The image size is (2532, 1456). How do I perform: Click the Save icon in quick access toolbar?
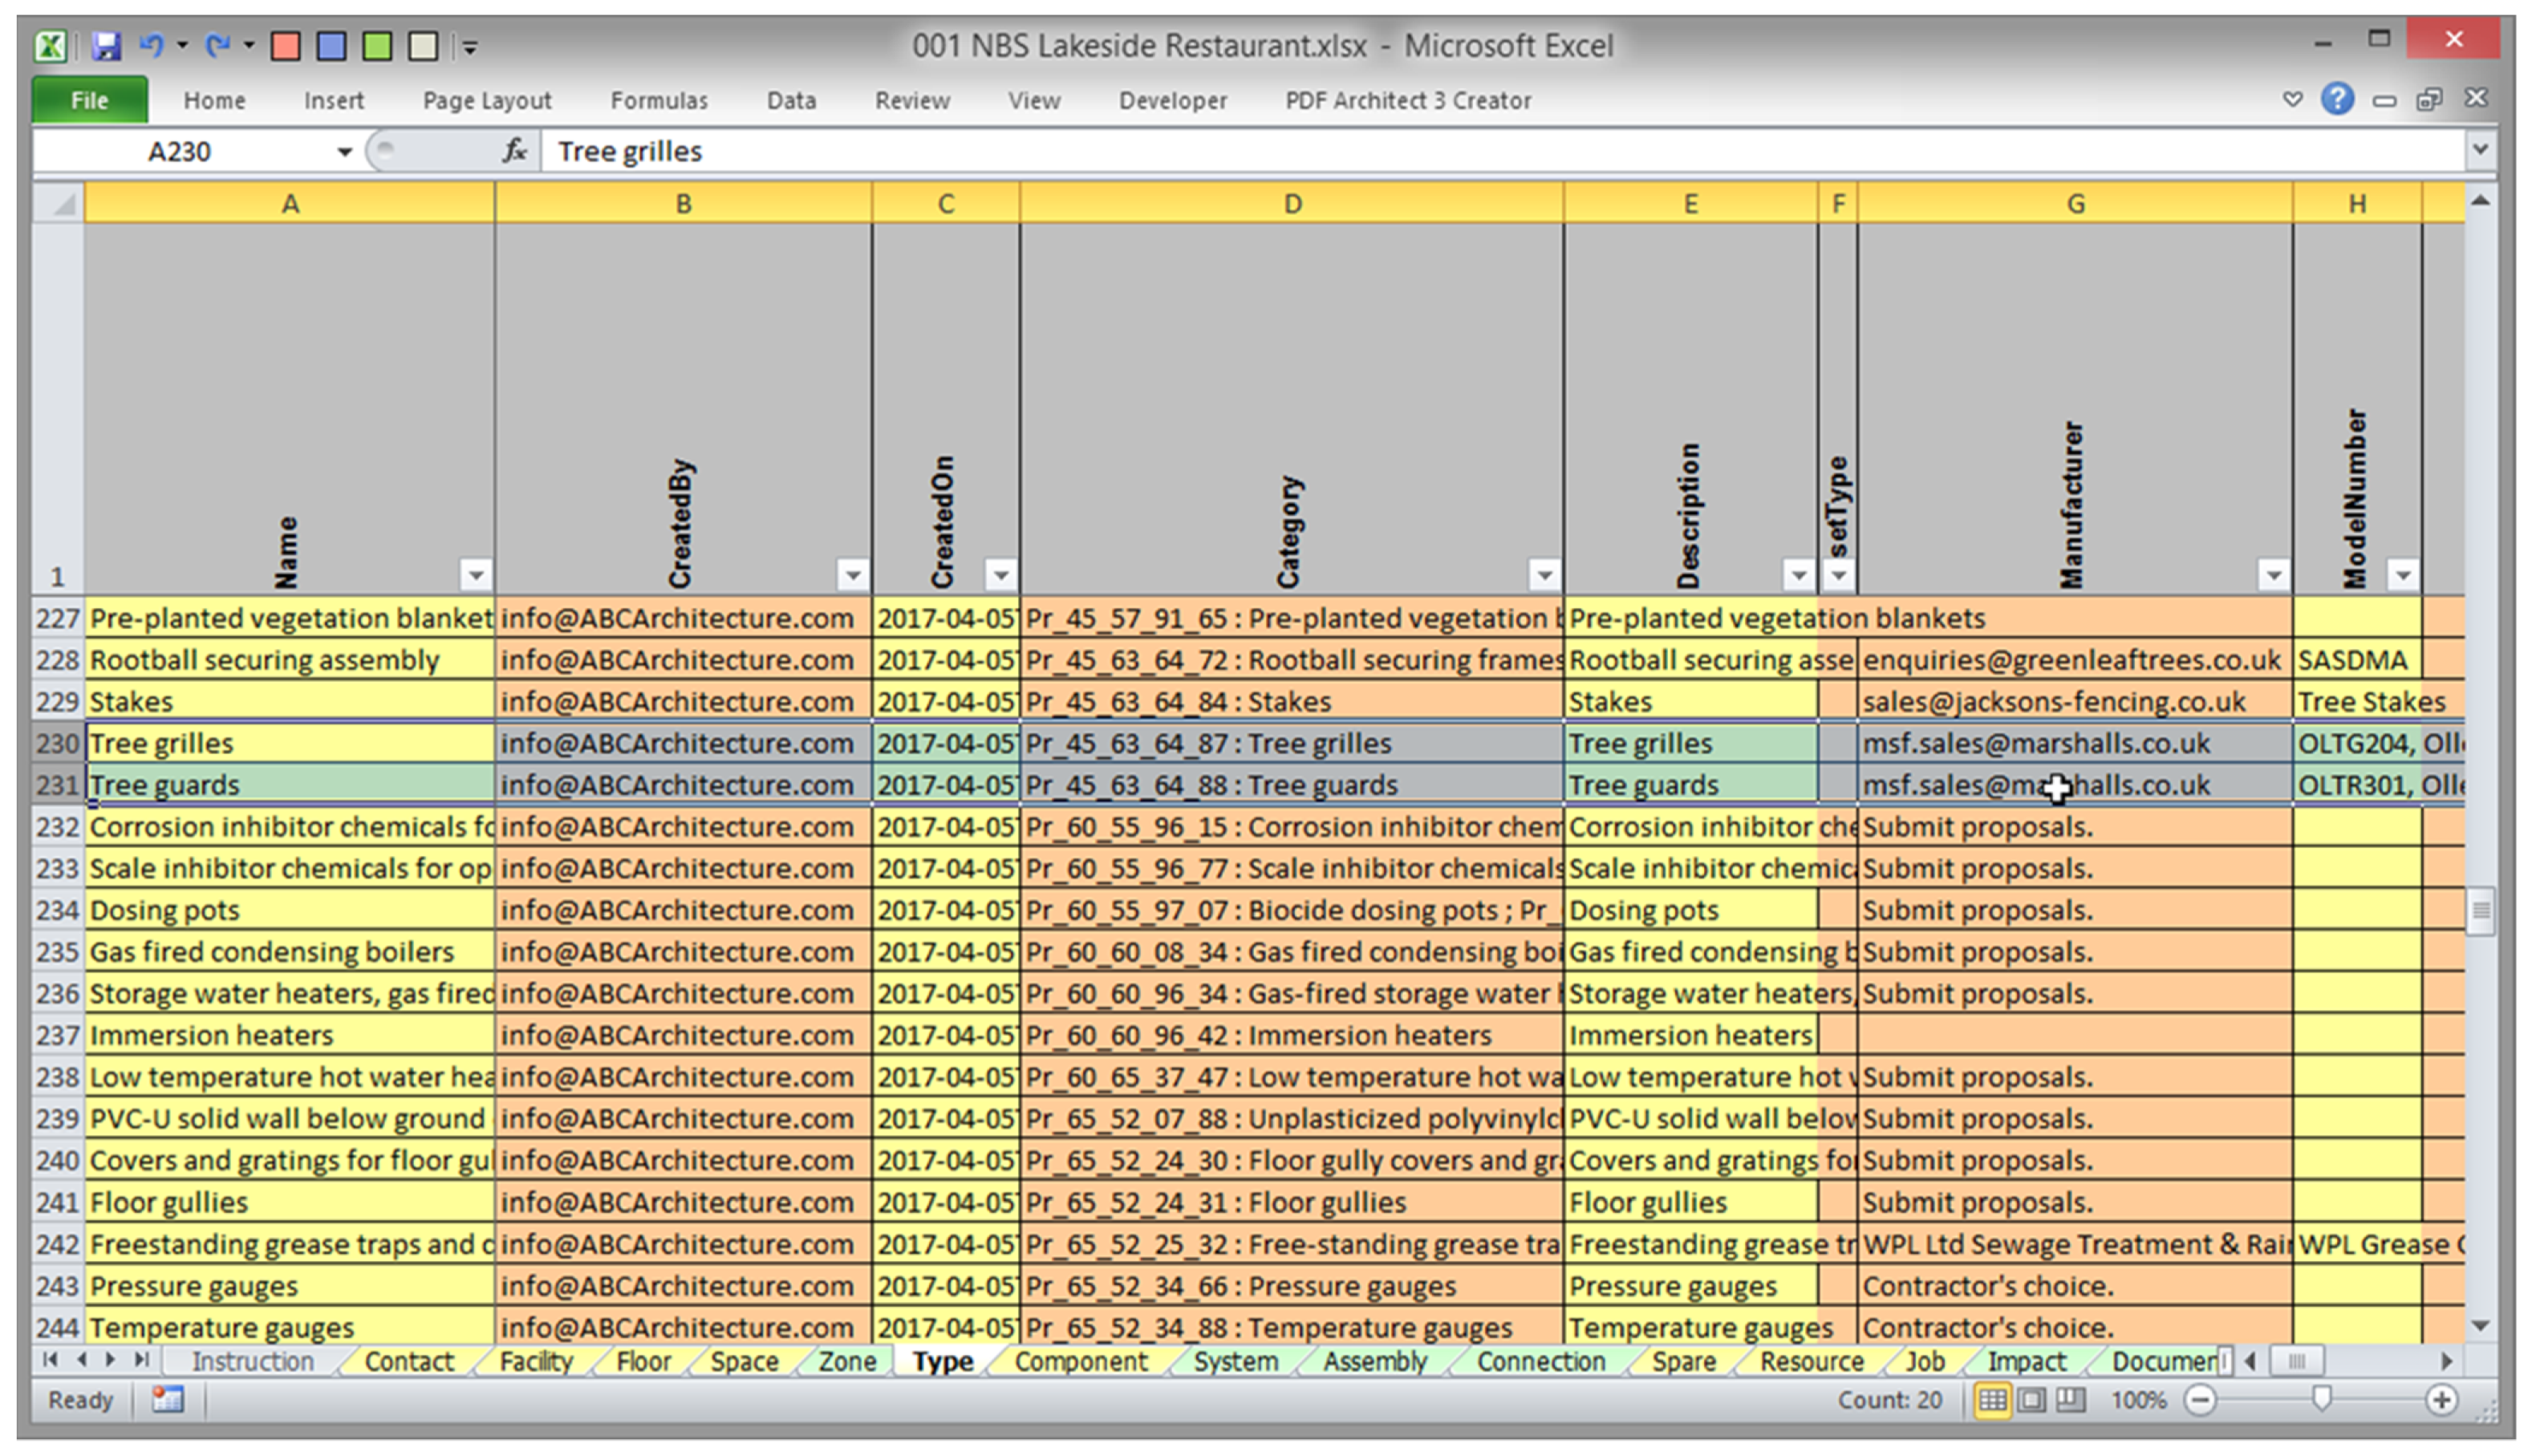point(106,46)
